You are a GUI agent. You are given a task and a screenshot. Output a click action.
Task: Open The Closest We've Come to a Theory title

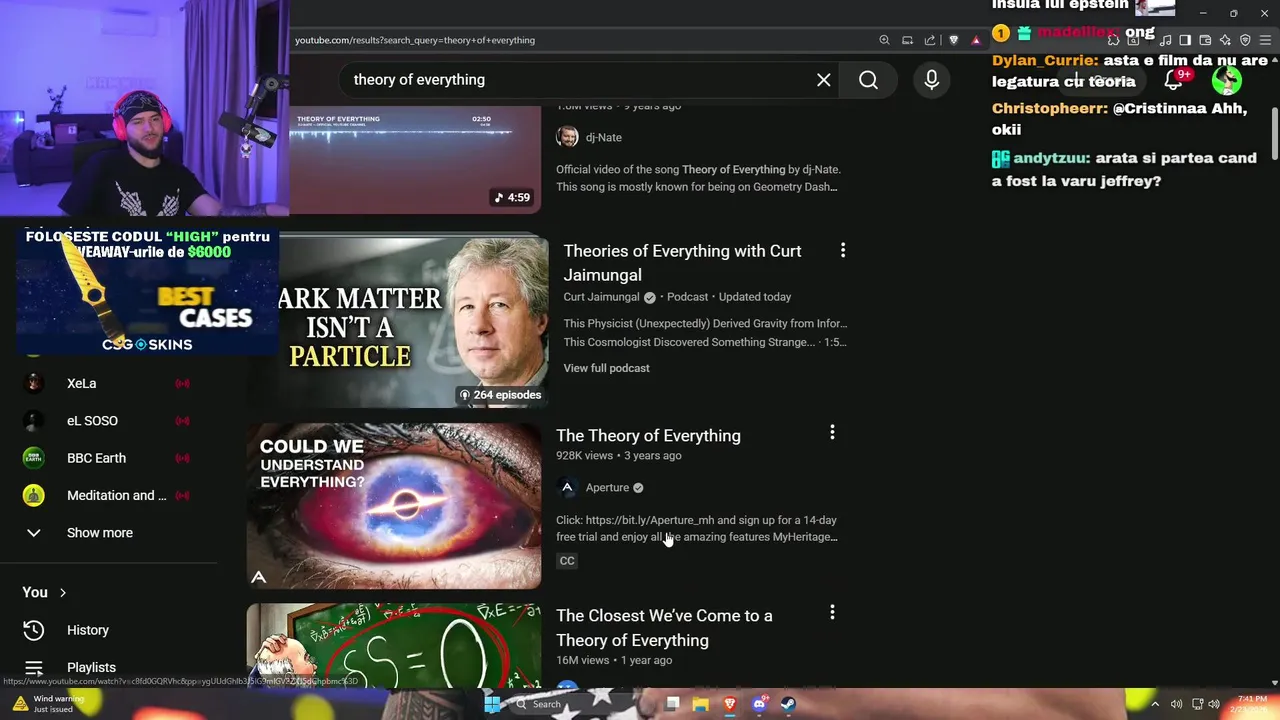[664, 628]
